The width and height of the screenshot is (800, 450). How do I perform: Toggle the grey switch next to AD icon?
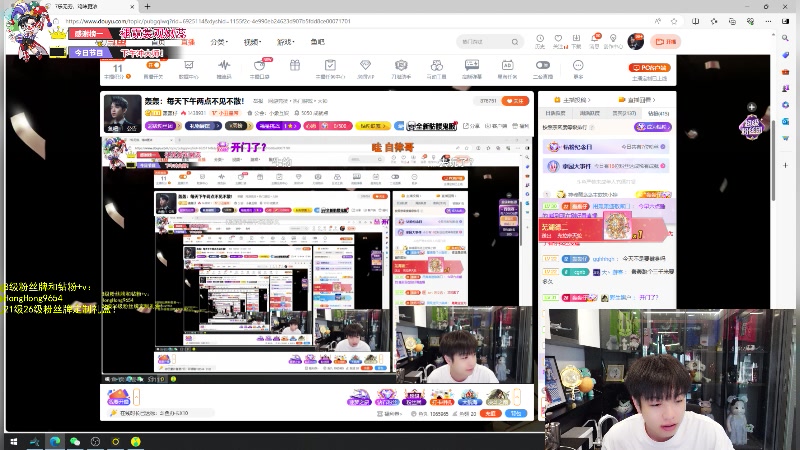pos(542,65)
